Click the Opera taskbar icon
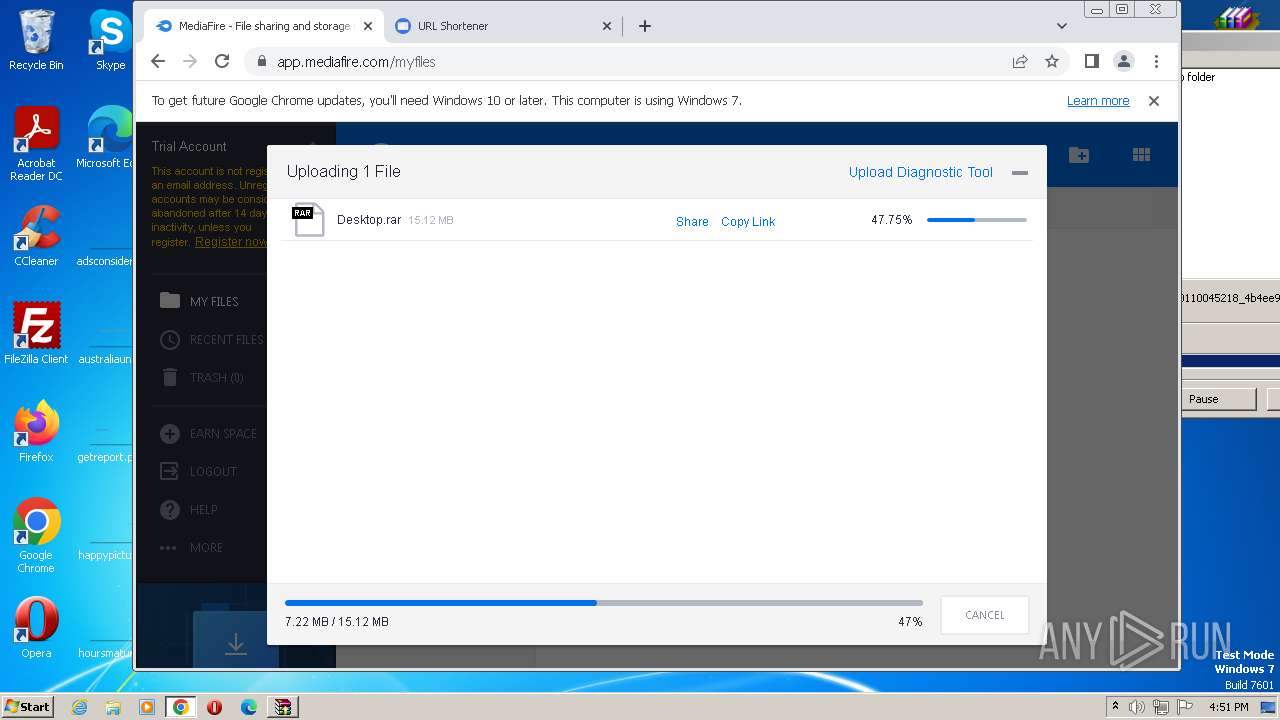The width and height of the screenshot is (1280, 720). 214,707
